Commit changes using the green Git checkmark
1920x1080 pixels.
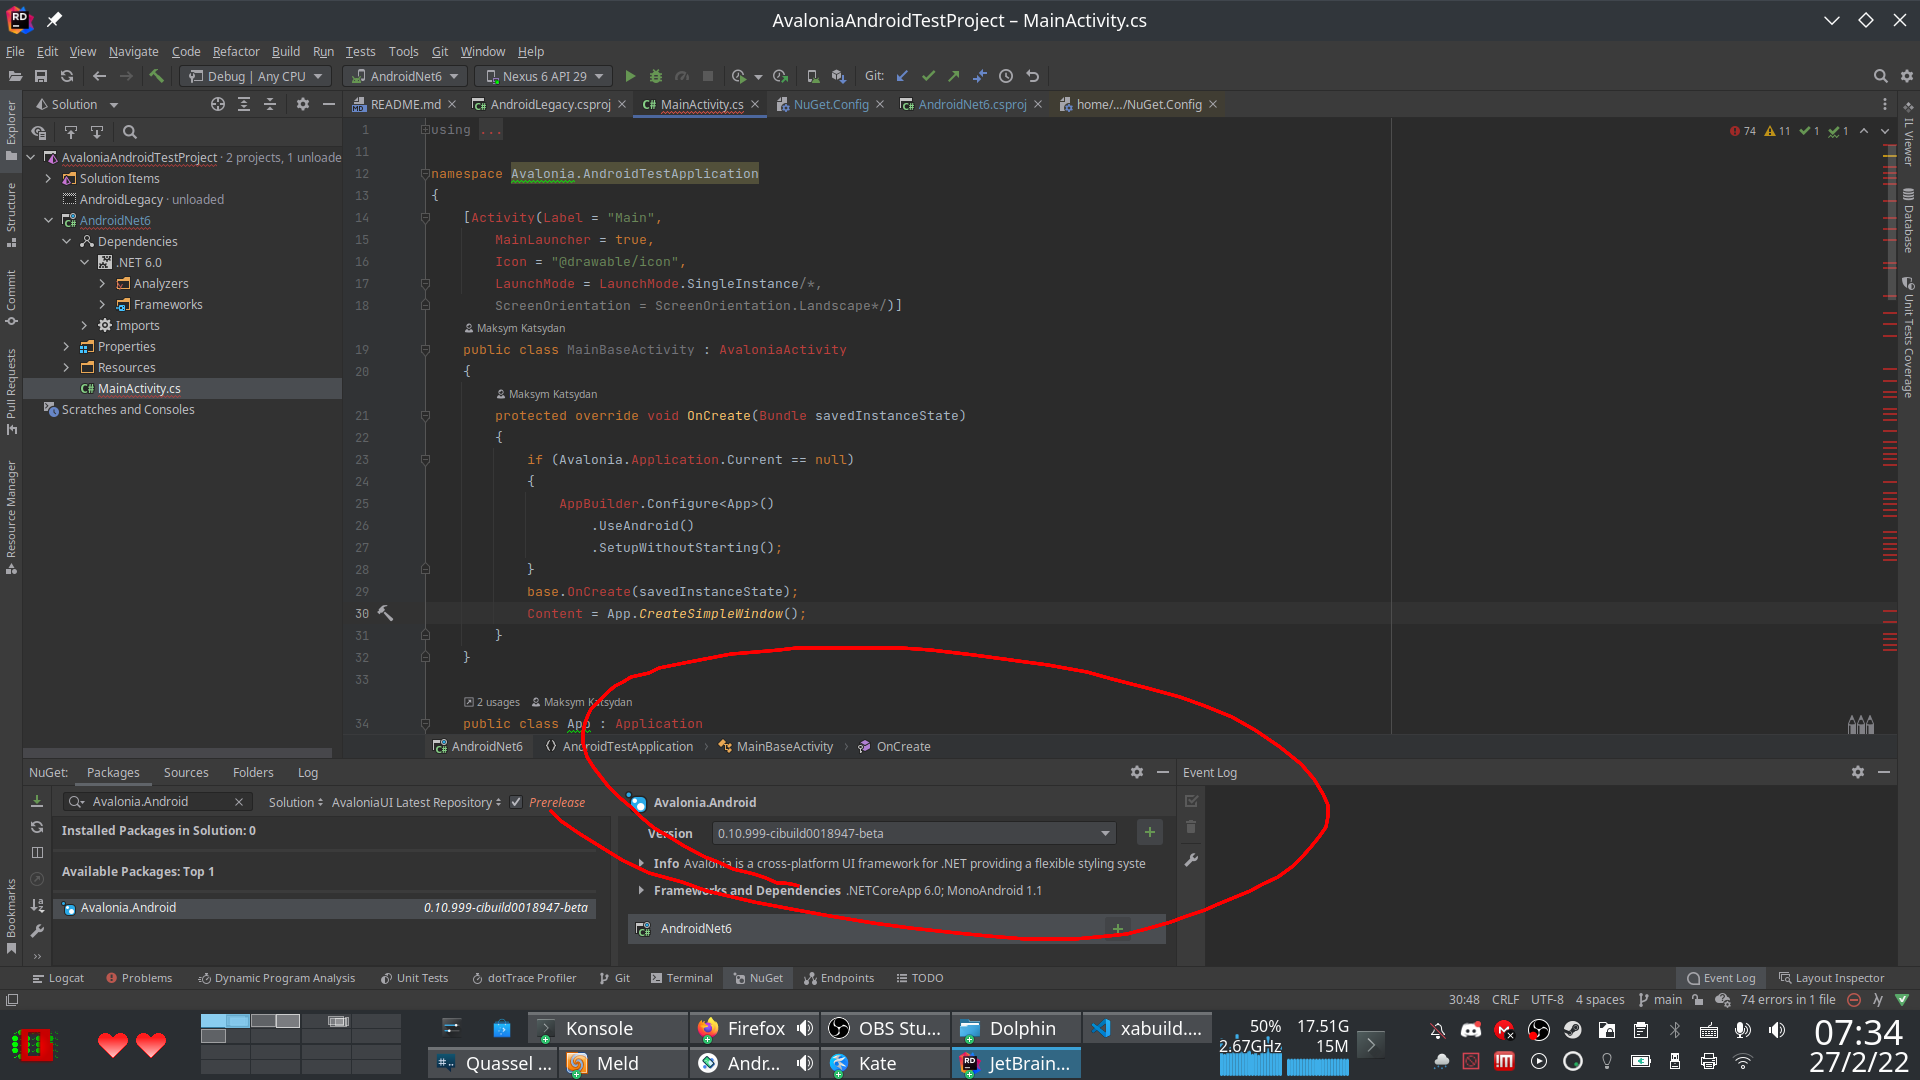[x=928, y=76]
